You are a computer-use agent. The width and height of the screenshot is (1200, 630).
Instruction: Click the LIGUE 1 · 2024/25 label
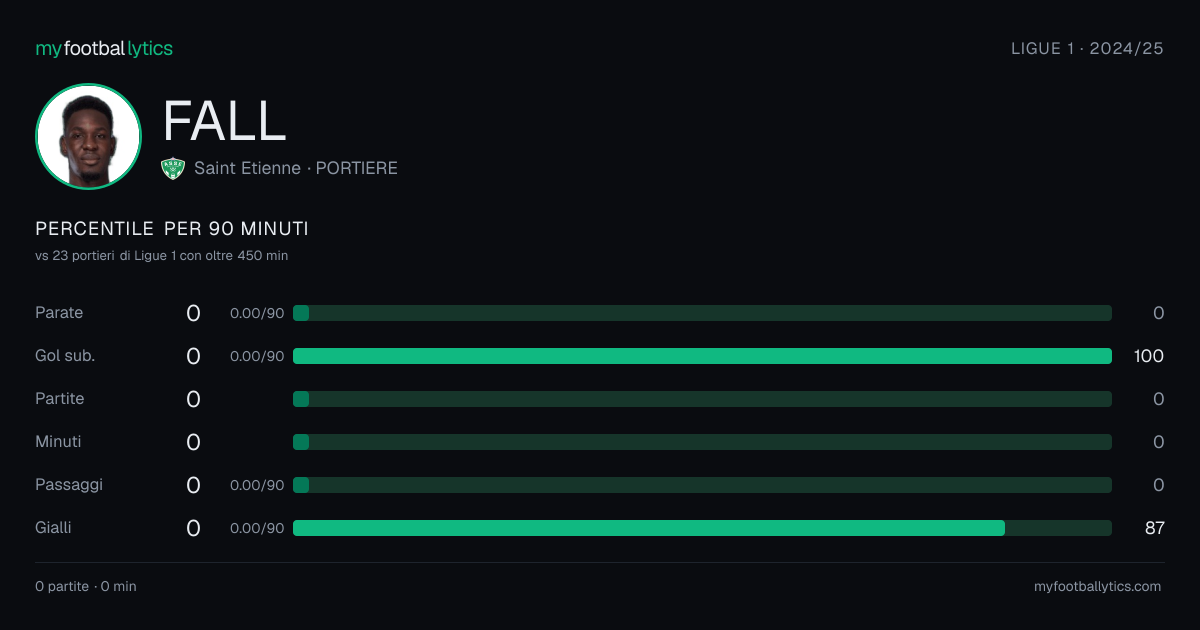1087,48
